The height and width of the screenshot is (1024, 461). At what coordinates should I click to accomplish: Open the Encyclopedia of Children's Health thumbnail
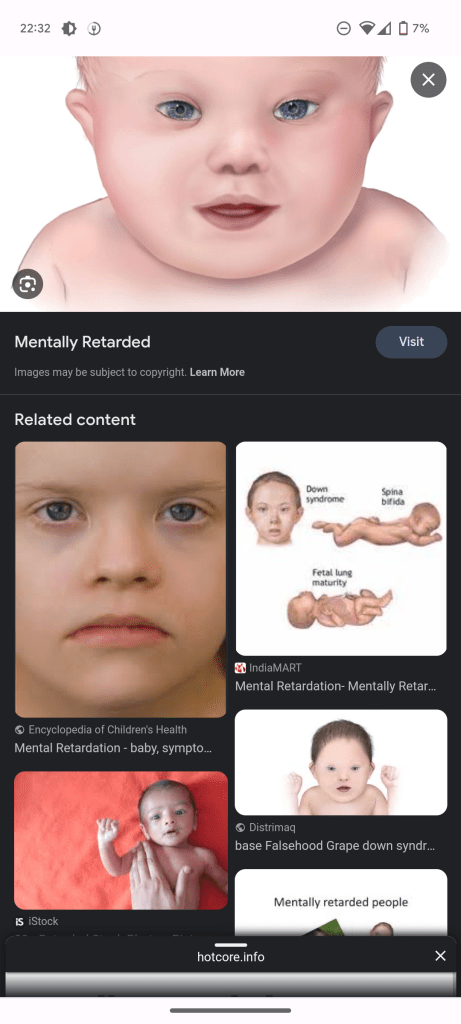click(120, 580)
